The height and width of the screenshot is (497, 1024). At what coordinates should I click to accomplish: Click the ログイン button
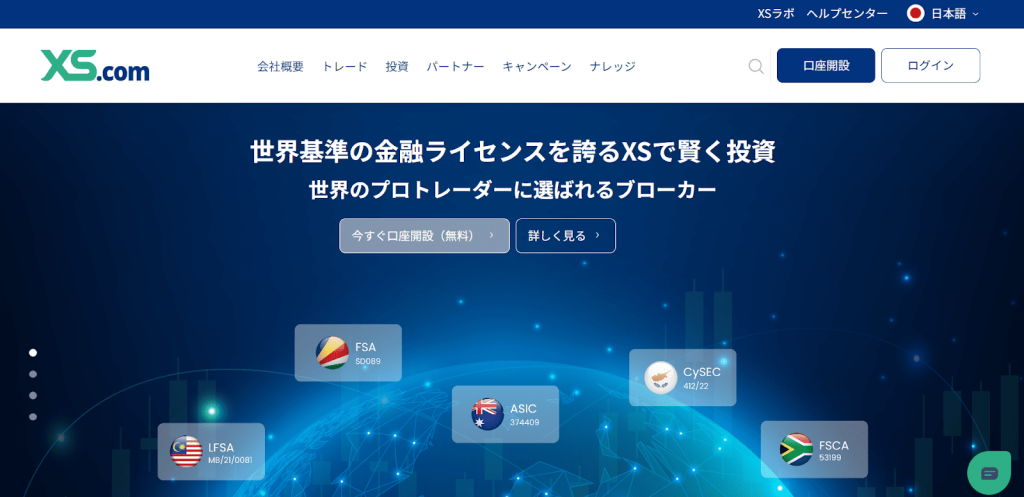point(931,65)
